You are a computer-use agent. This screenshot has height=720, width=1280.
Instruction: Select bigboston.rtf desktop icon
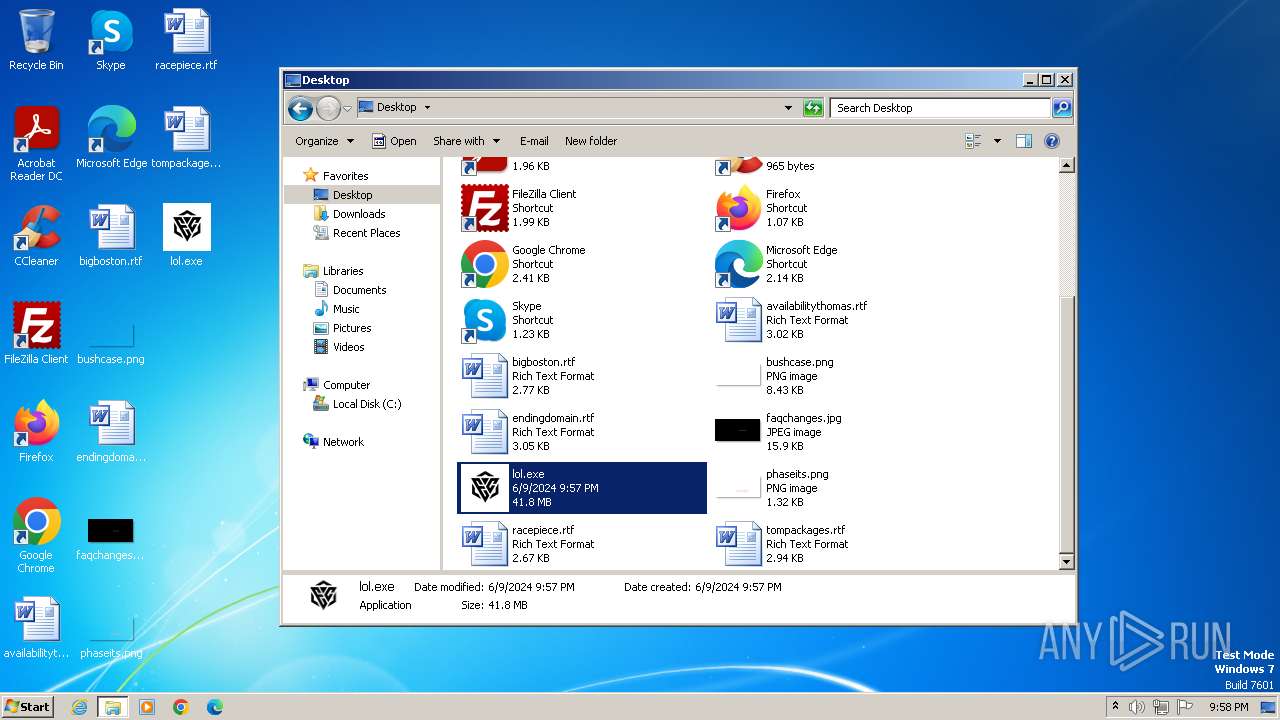pos(111,236)
